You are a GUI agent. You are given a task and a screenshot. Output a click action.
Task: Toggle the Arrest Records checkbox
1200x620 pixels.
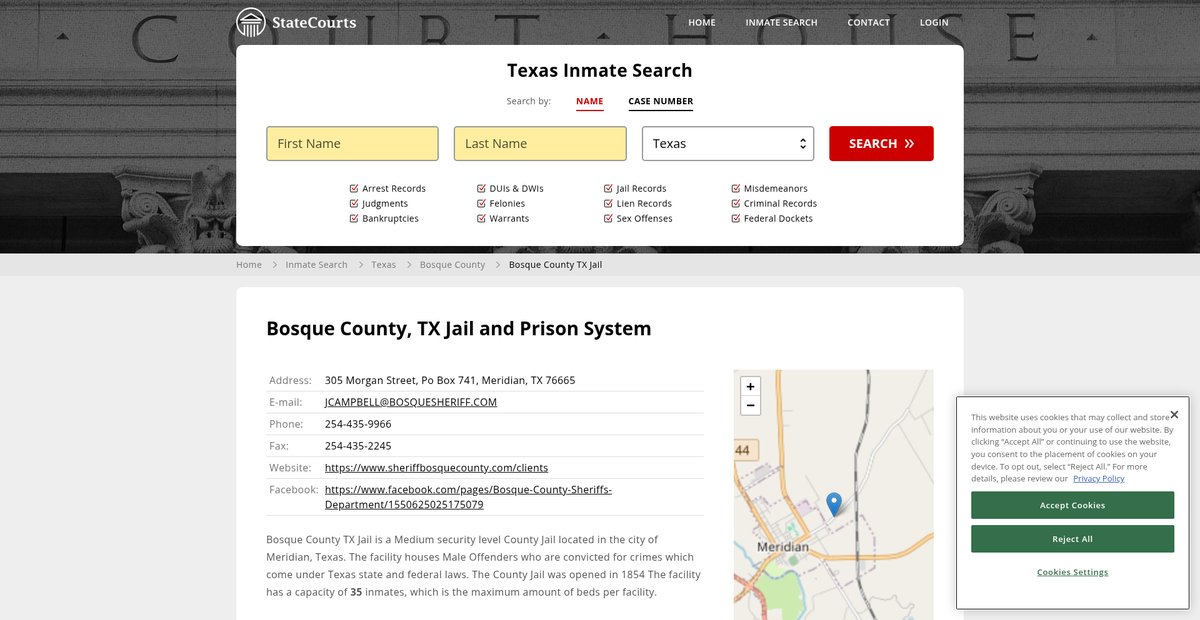click(354, 188)
